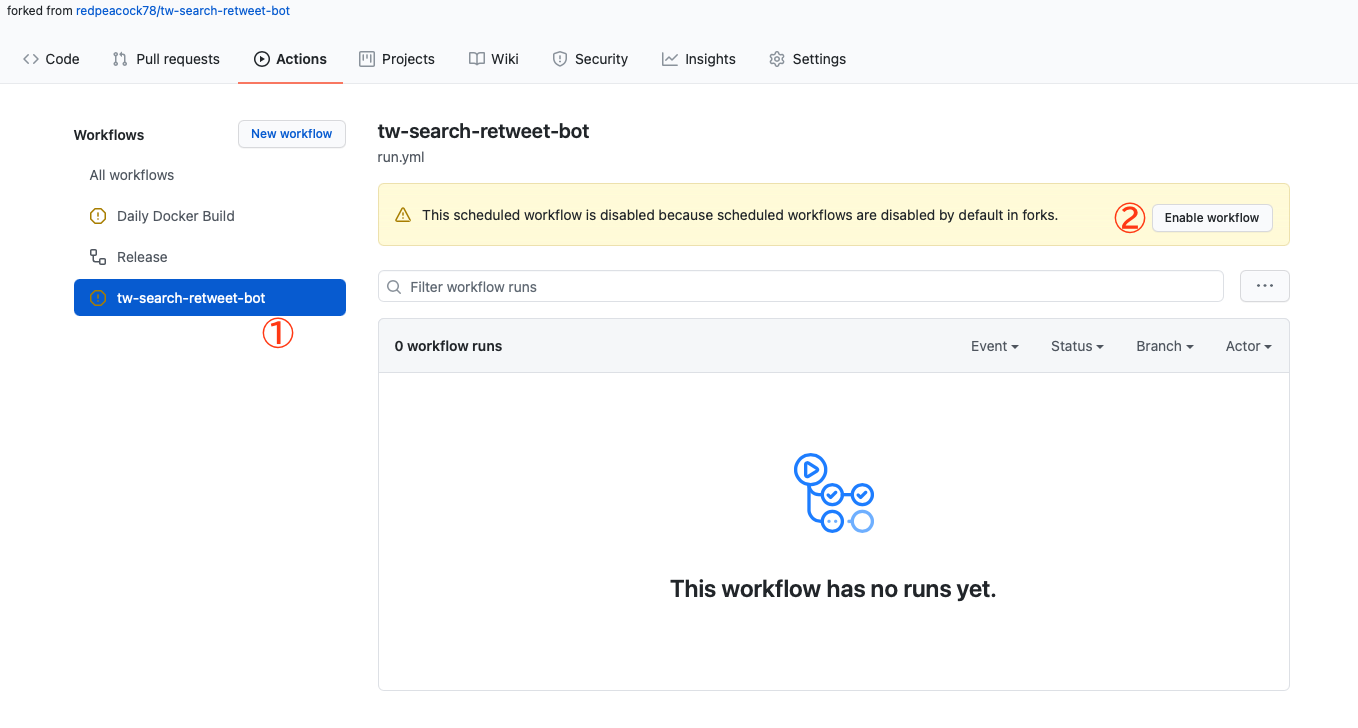Viewport: 1358px width, 728px height.
Task: Click the Actions play icon
Action: tap(262, 59)
